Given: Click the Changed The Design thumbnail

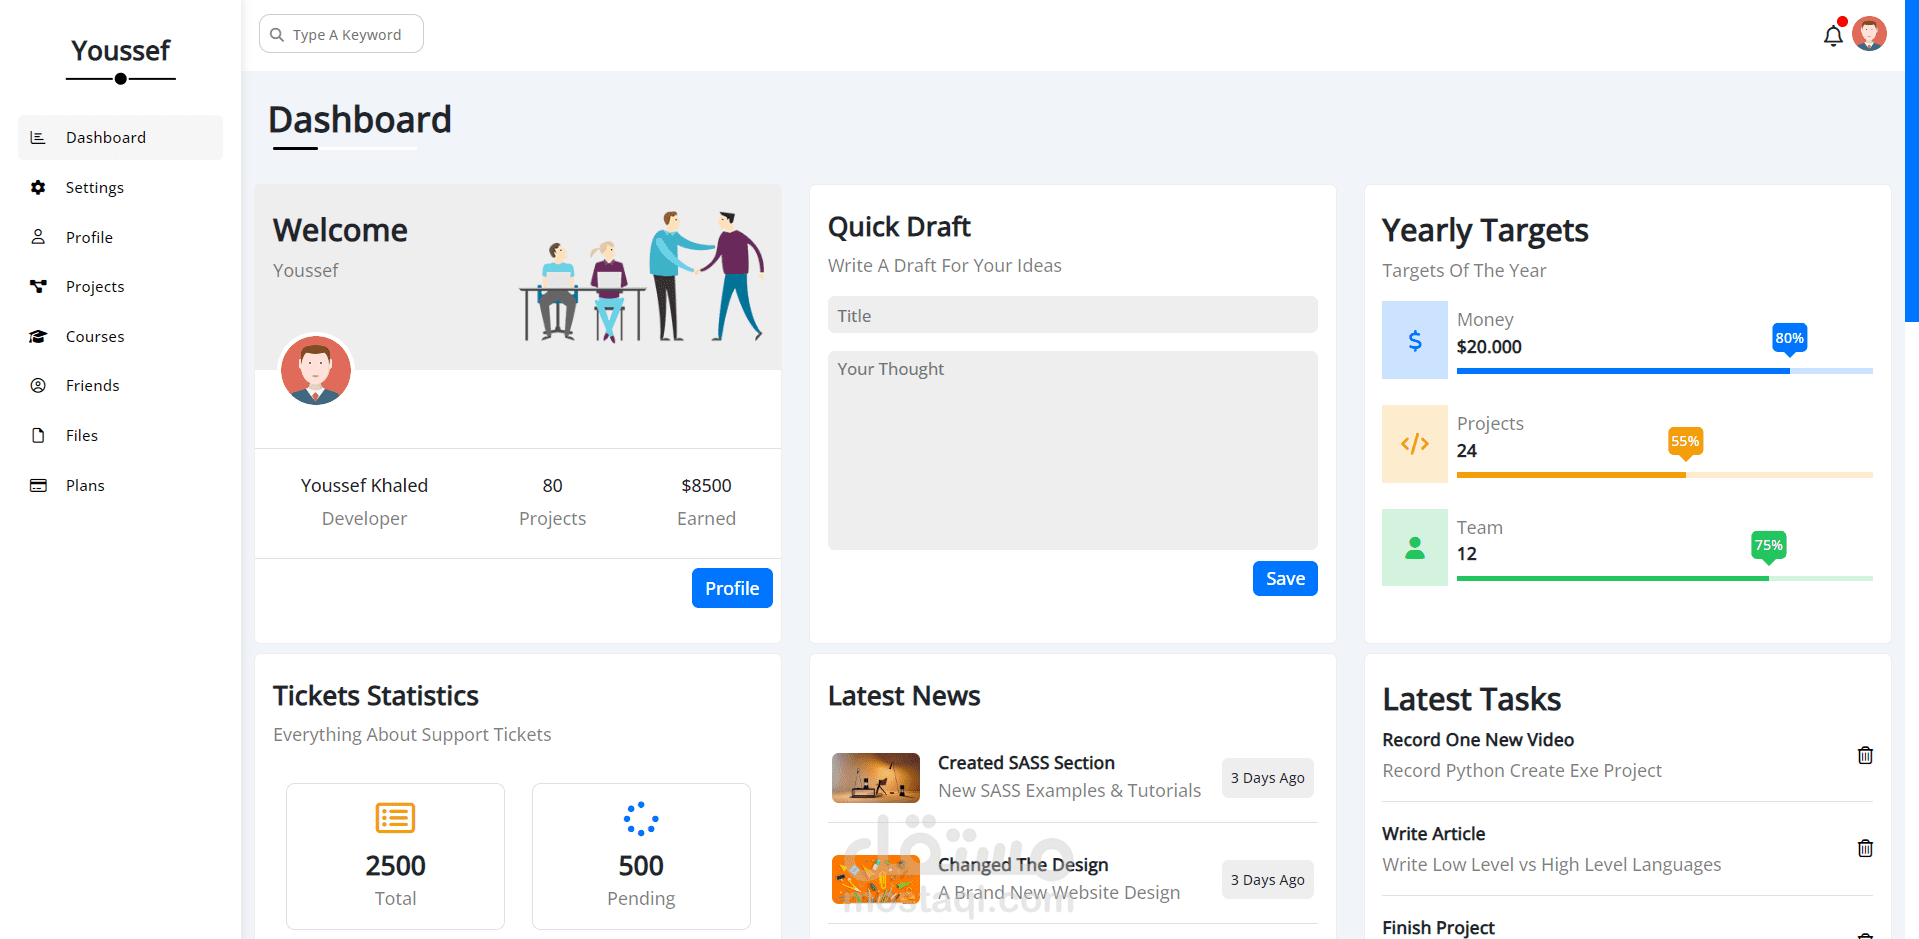Looking at the screenshot, I should [876, 879].
